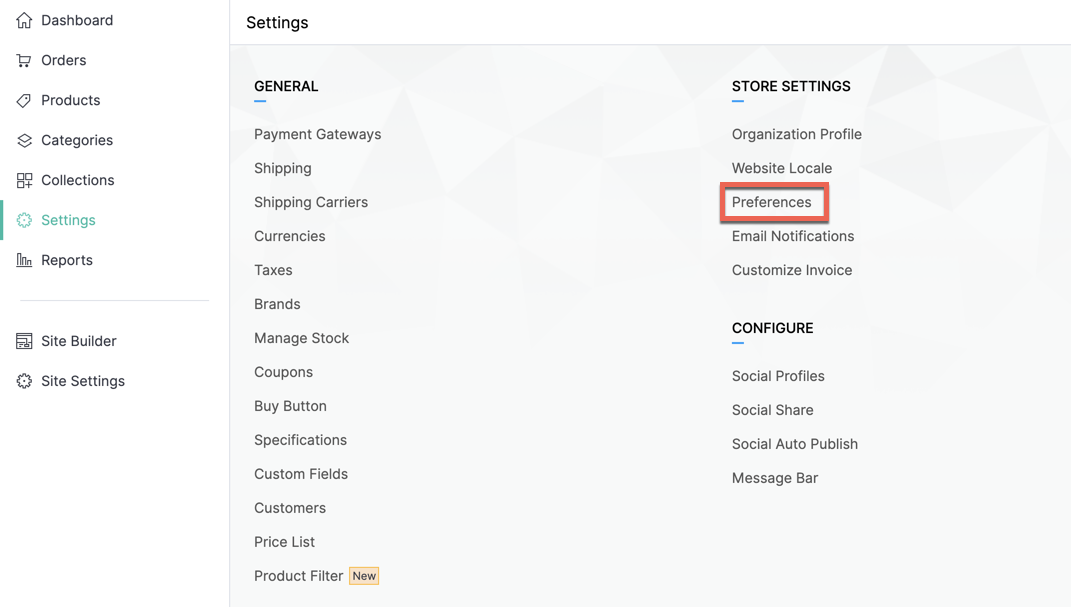This screenshot has height=607, width=1071.
Task: Click the Orders cart icon
Action: [x=24, y=60]
